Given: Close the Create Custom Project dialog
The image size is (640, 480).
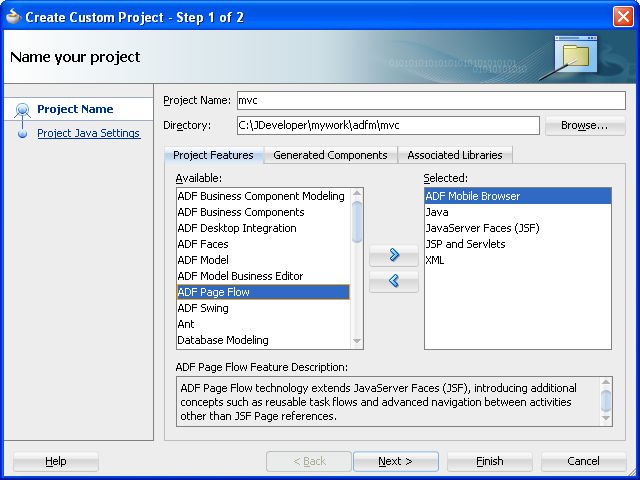Looking at the screenshot, I should (x=623, y=17).
